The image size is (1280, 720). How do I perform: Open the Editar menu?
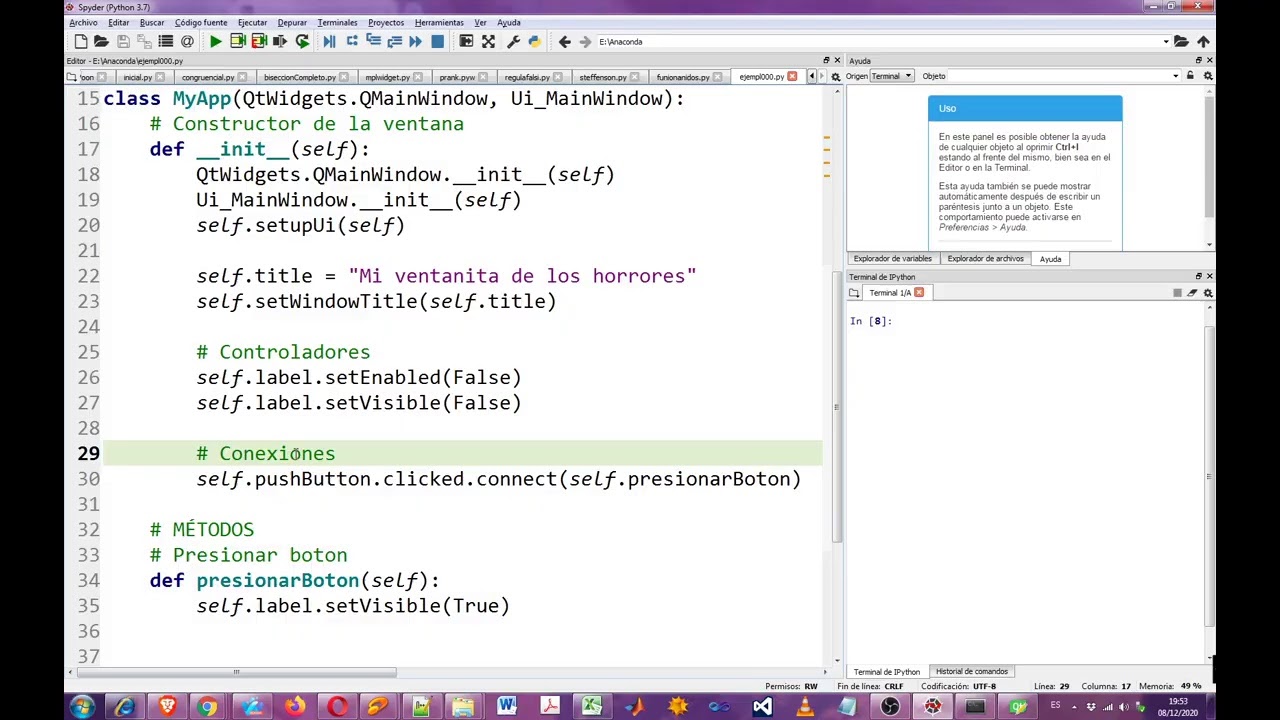[118, 22]
